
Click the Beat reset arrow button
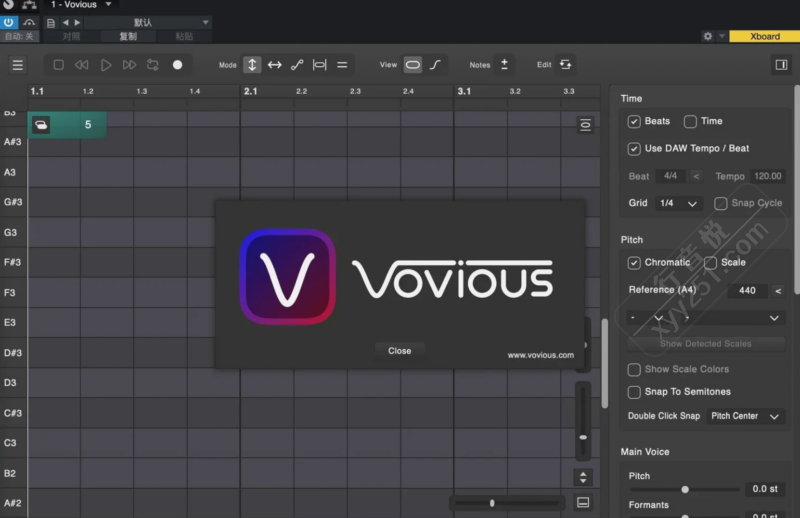696,177
